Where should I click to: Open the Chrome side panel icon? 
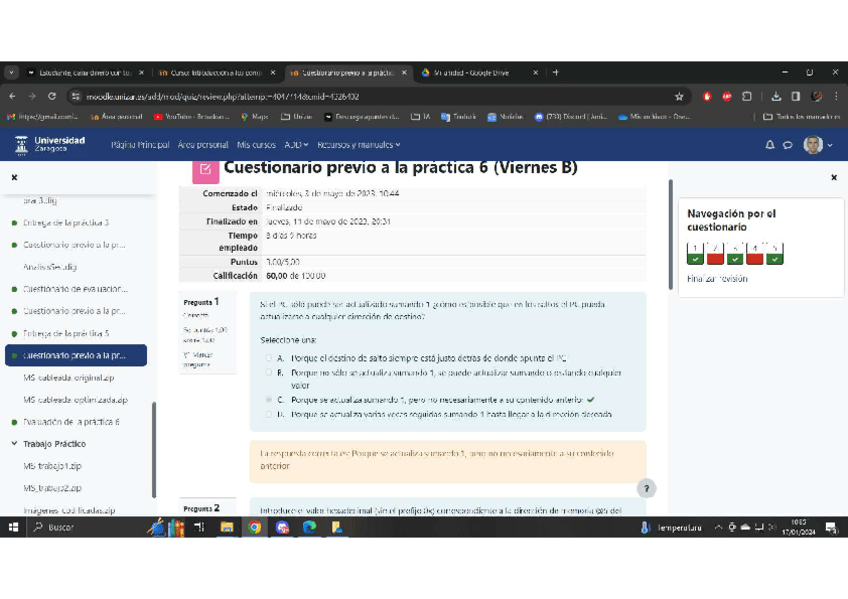tap(796, 96)
